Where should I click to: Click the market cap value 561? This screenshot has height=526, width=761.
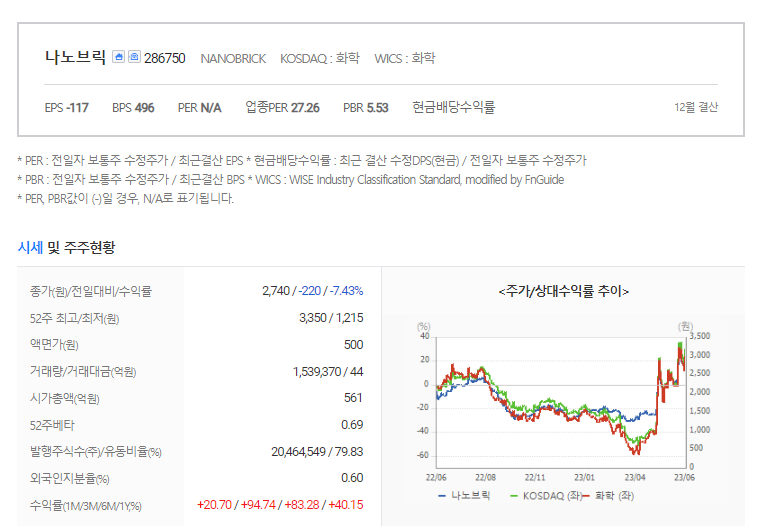pyautogui.click(x=353, y=398)
